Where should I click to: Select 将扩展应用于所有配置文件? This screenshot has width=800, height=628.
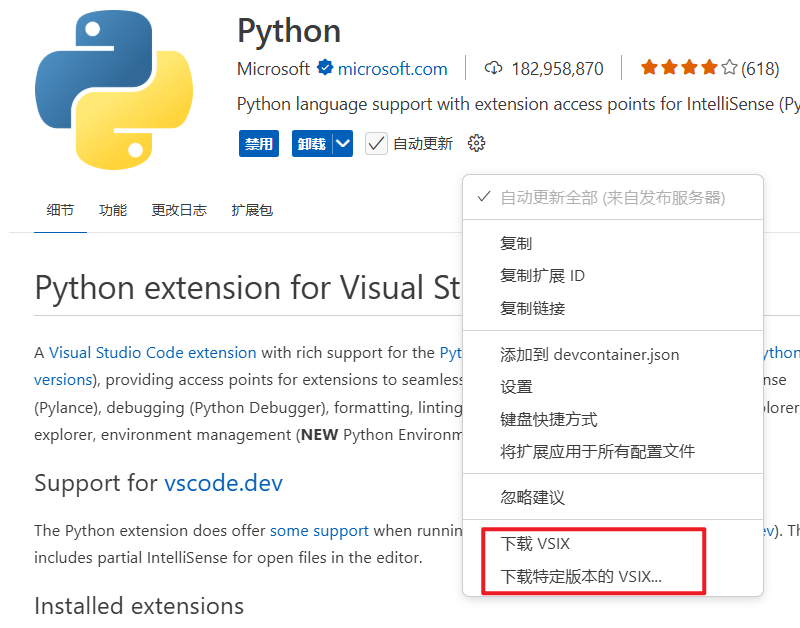tap(613, 451)
